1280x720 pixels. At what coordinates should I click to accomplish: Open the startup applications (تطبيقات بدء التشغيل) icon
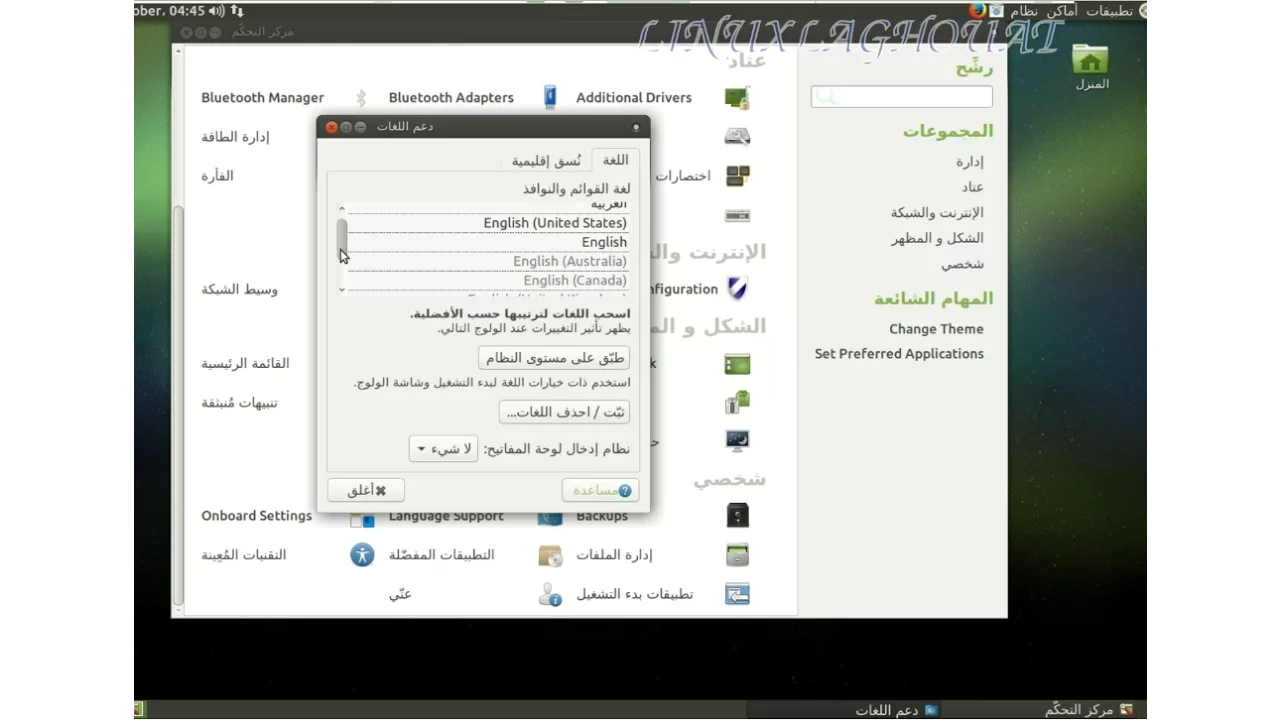point(737,594)
